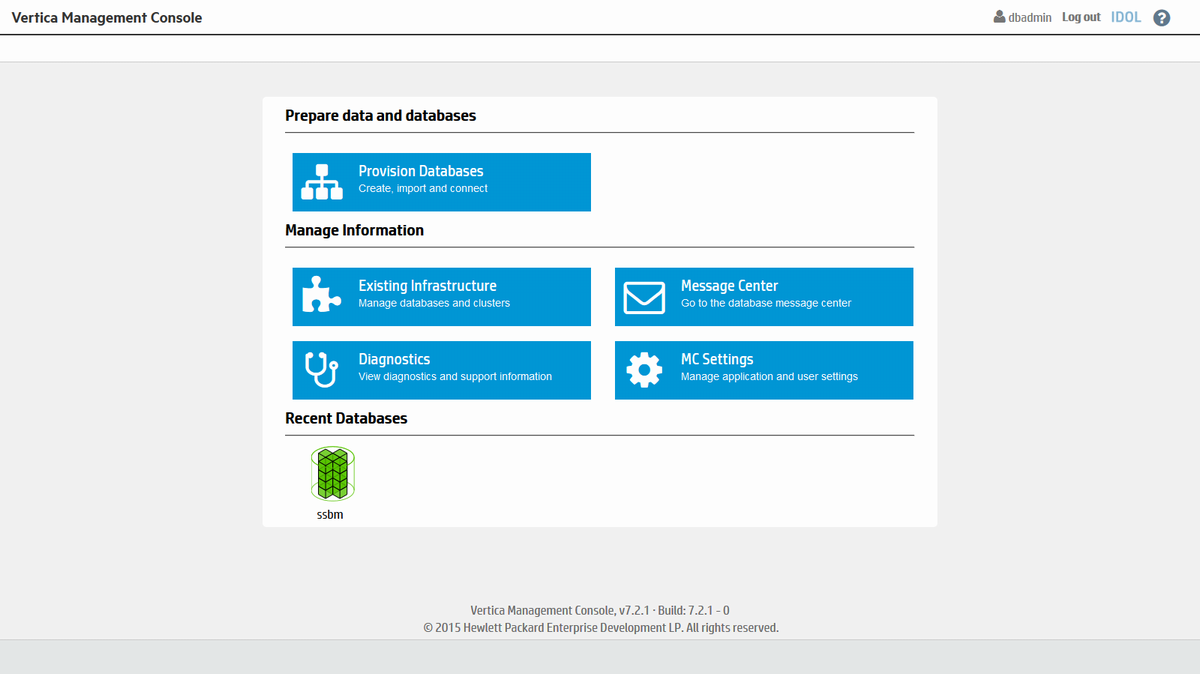Open the MC Settings tile title
The height and width of the screenshot is (674, 1200).
click(x=717, y=359)
